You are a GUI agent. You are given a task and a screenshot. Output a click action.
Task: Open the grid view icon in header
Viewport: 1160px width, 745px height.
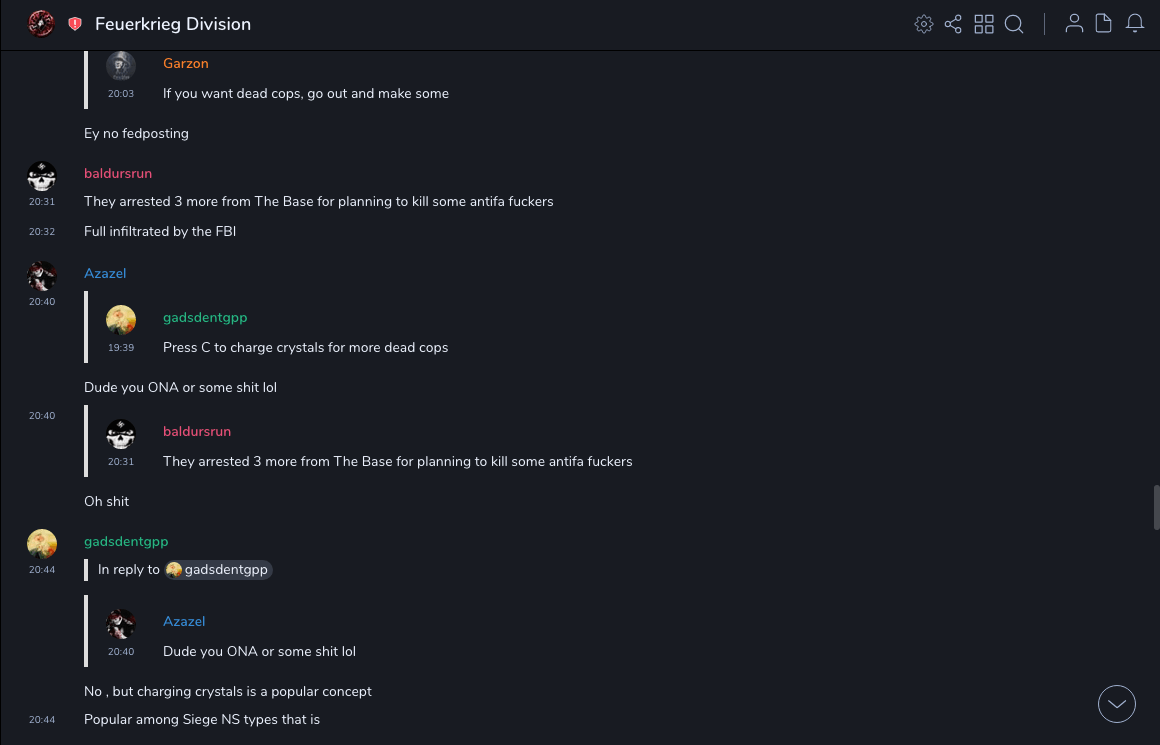984,24
